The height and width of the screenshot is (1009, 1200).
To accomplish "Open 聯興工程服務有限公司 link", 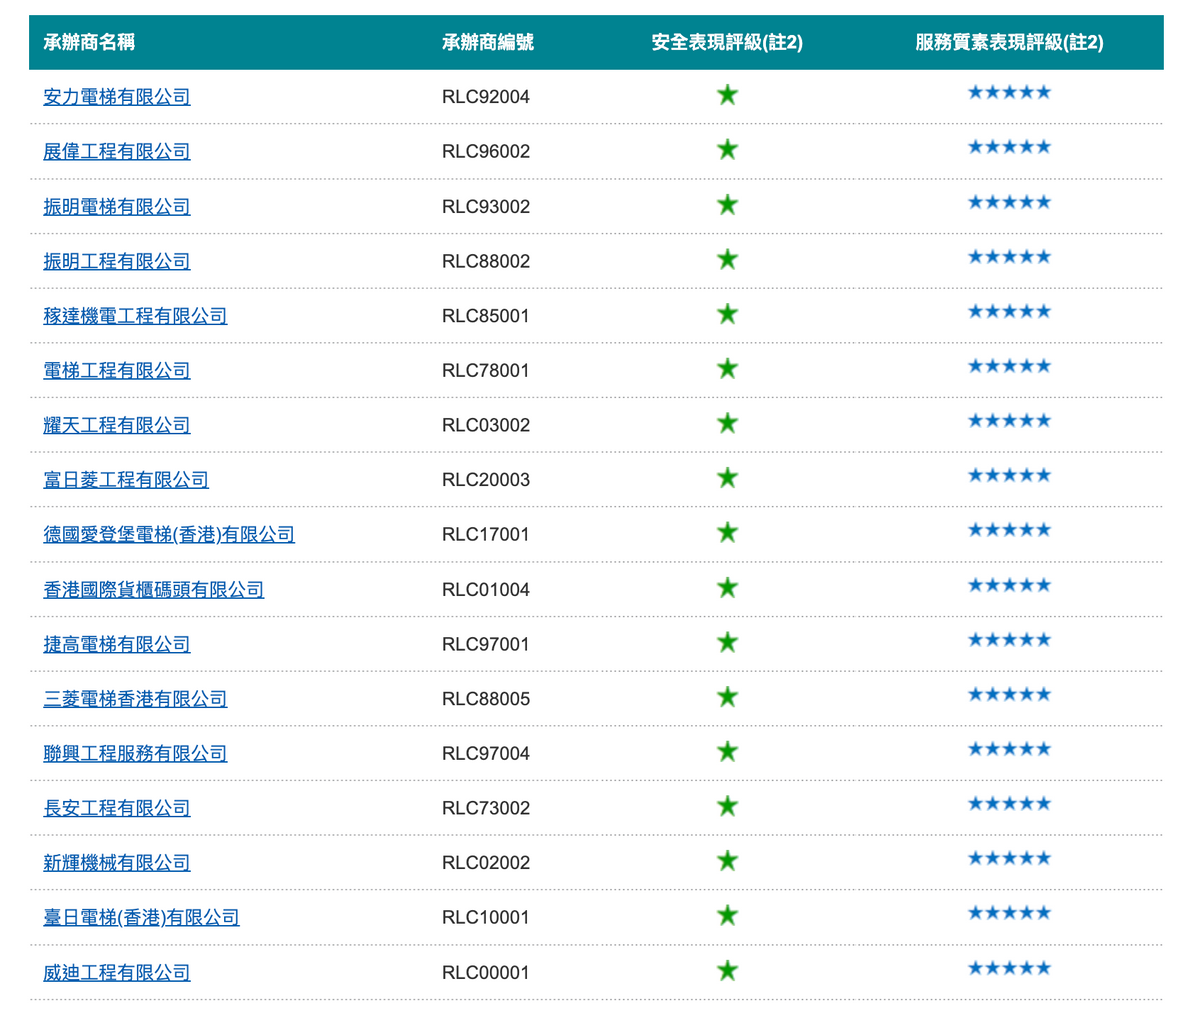I will [135, 754].
